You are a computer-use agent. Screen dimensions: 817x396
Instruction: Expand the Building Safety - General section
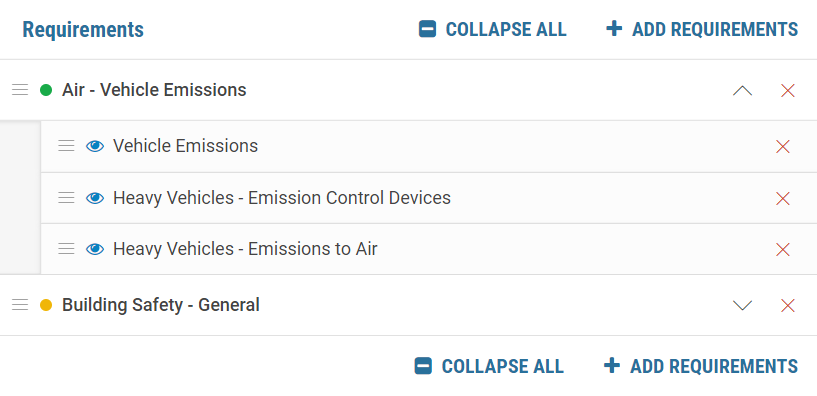click(742, 305)
